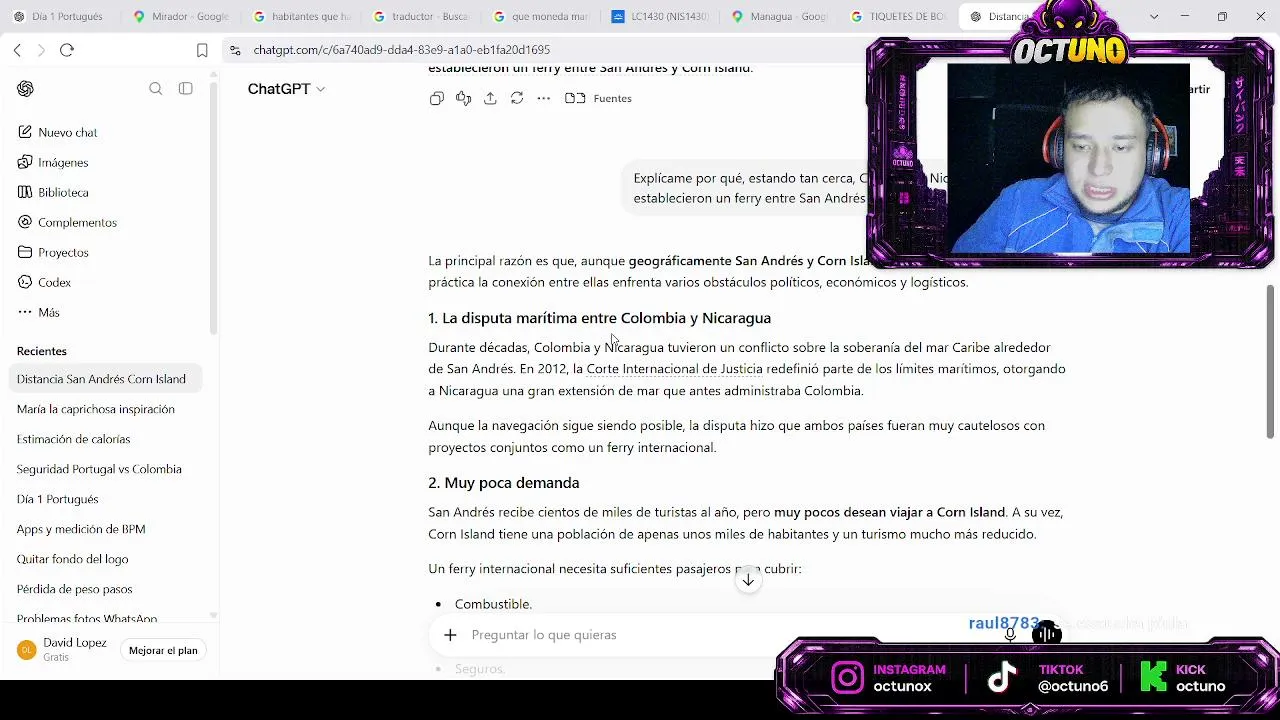The height and width of the screenshot is (720, 1280).
Task: Click the bookmark icon beside address bar
Action: [x=202, y=50]
